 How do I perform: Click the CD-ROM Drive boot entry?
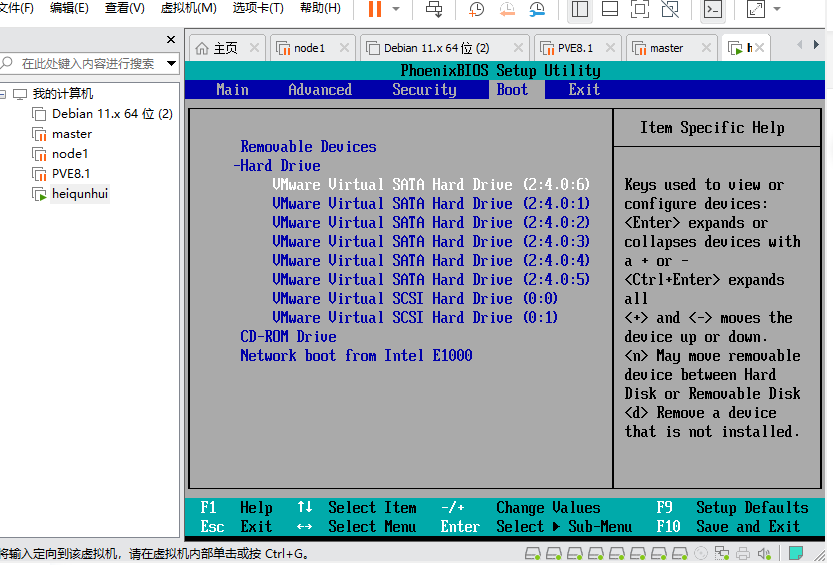click(288, 337)
